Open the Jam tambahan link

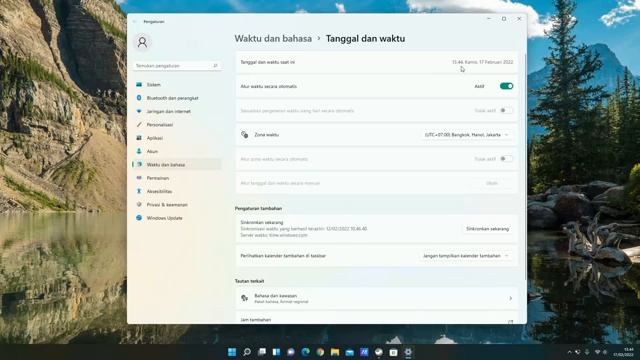pos(377,318)
